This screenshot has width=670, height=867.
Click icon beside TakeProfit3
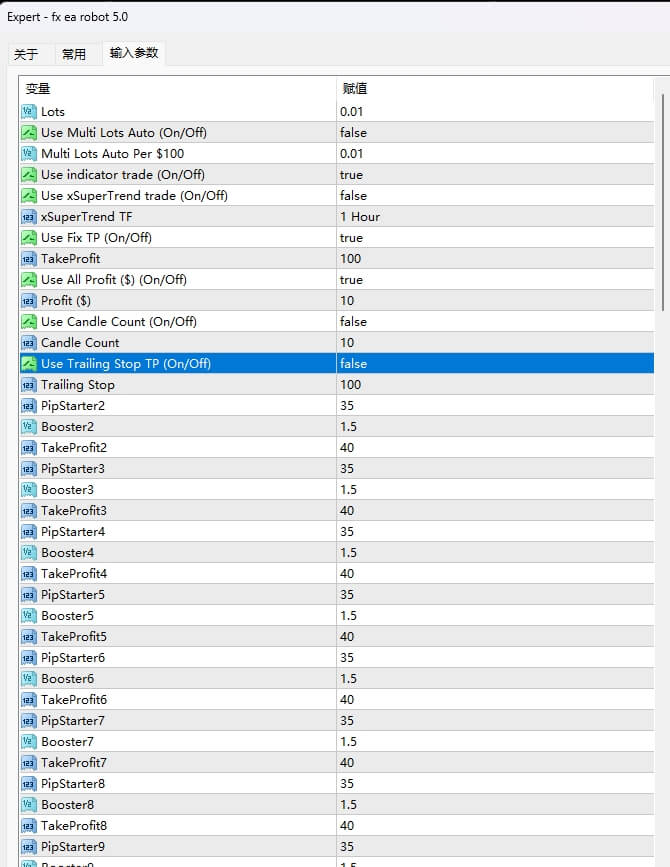pos(29,511)
